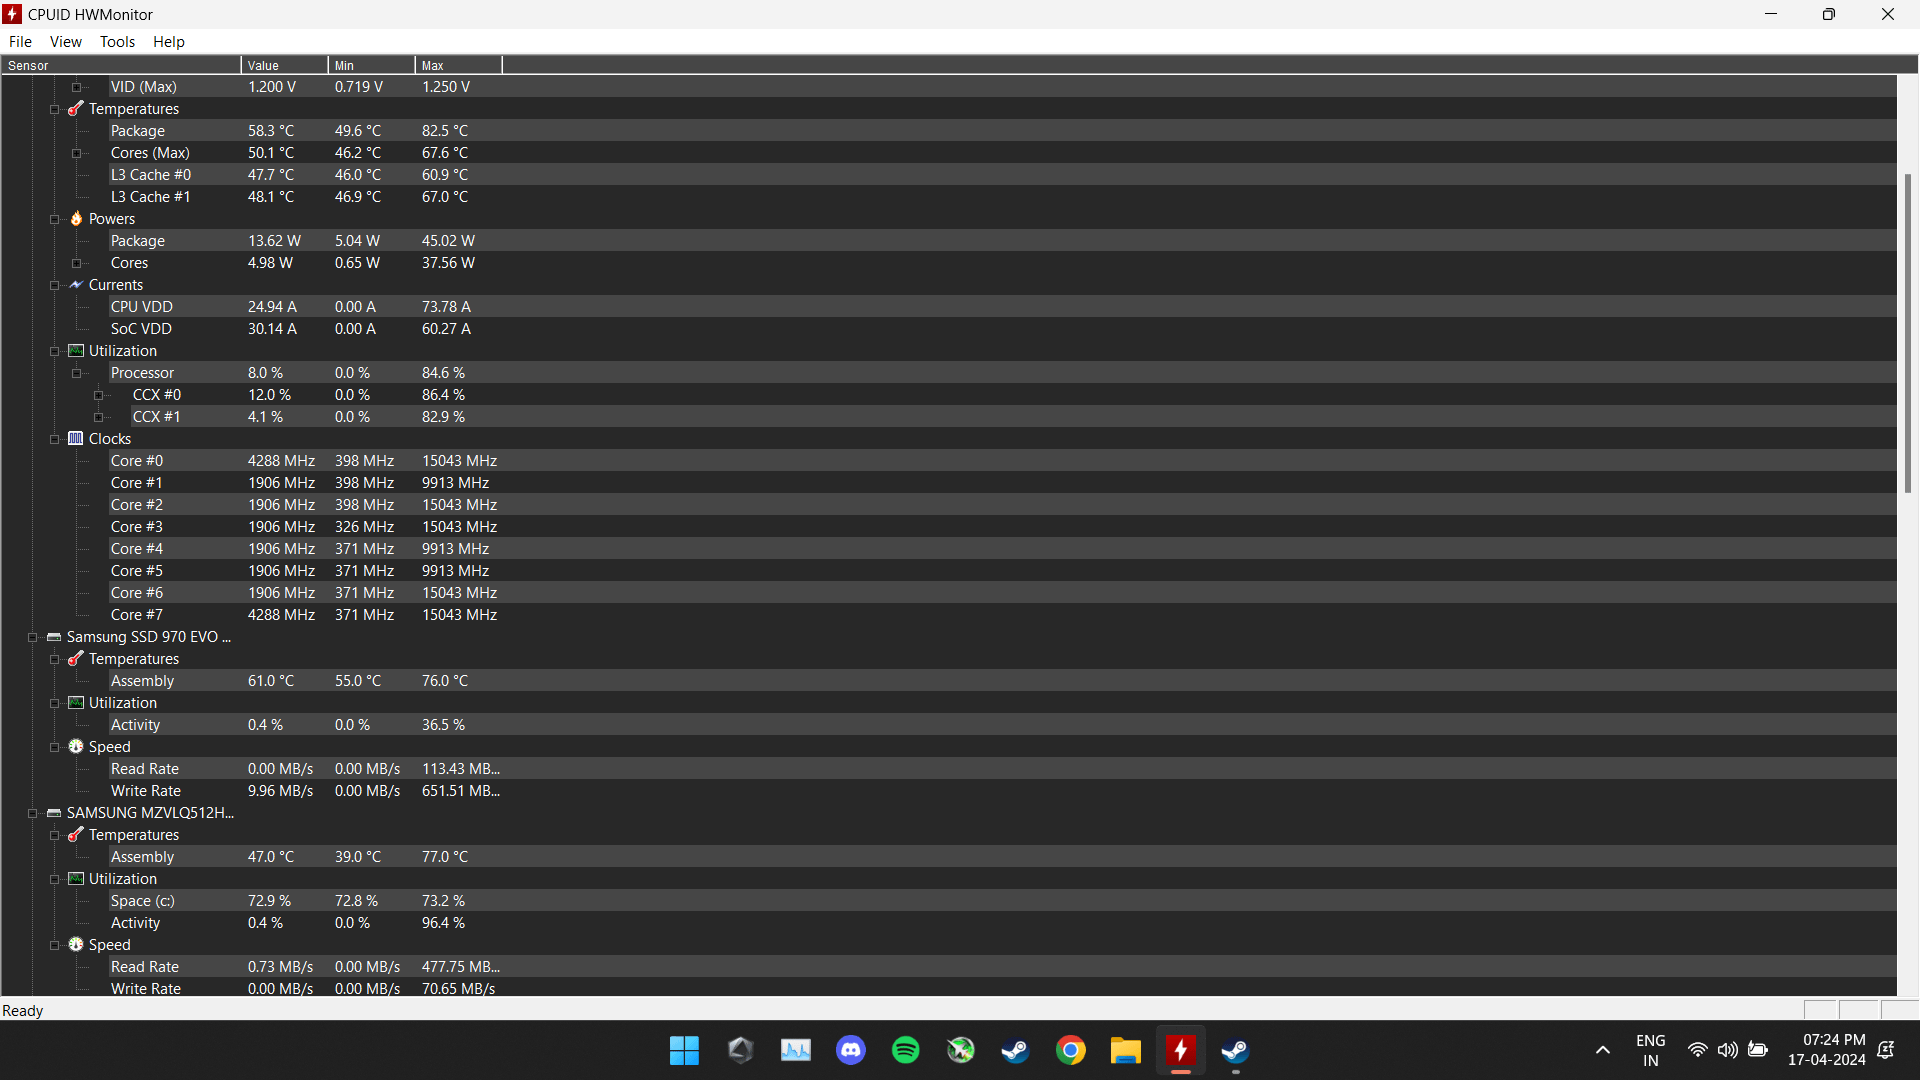Click the ENG IN language indicator
Viewport: 1920px width, 1080px height.
pyautogui.click(x=1651, y=1050)
